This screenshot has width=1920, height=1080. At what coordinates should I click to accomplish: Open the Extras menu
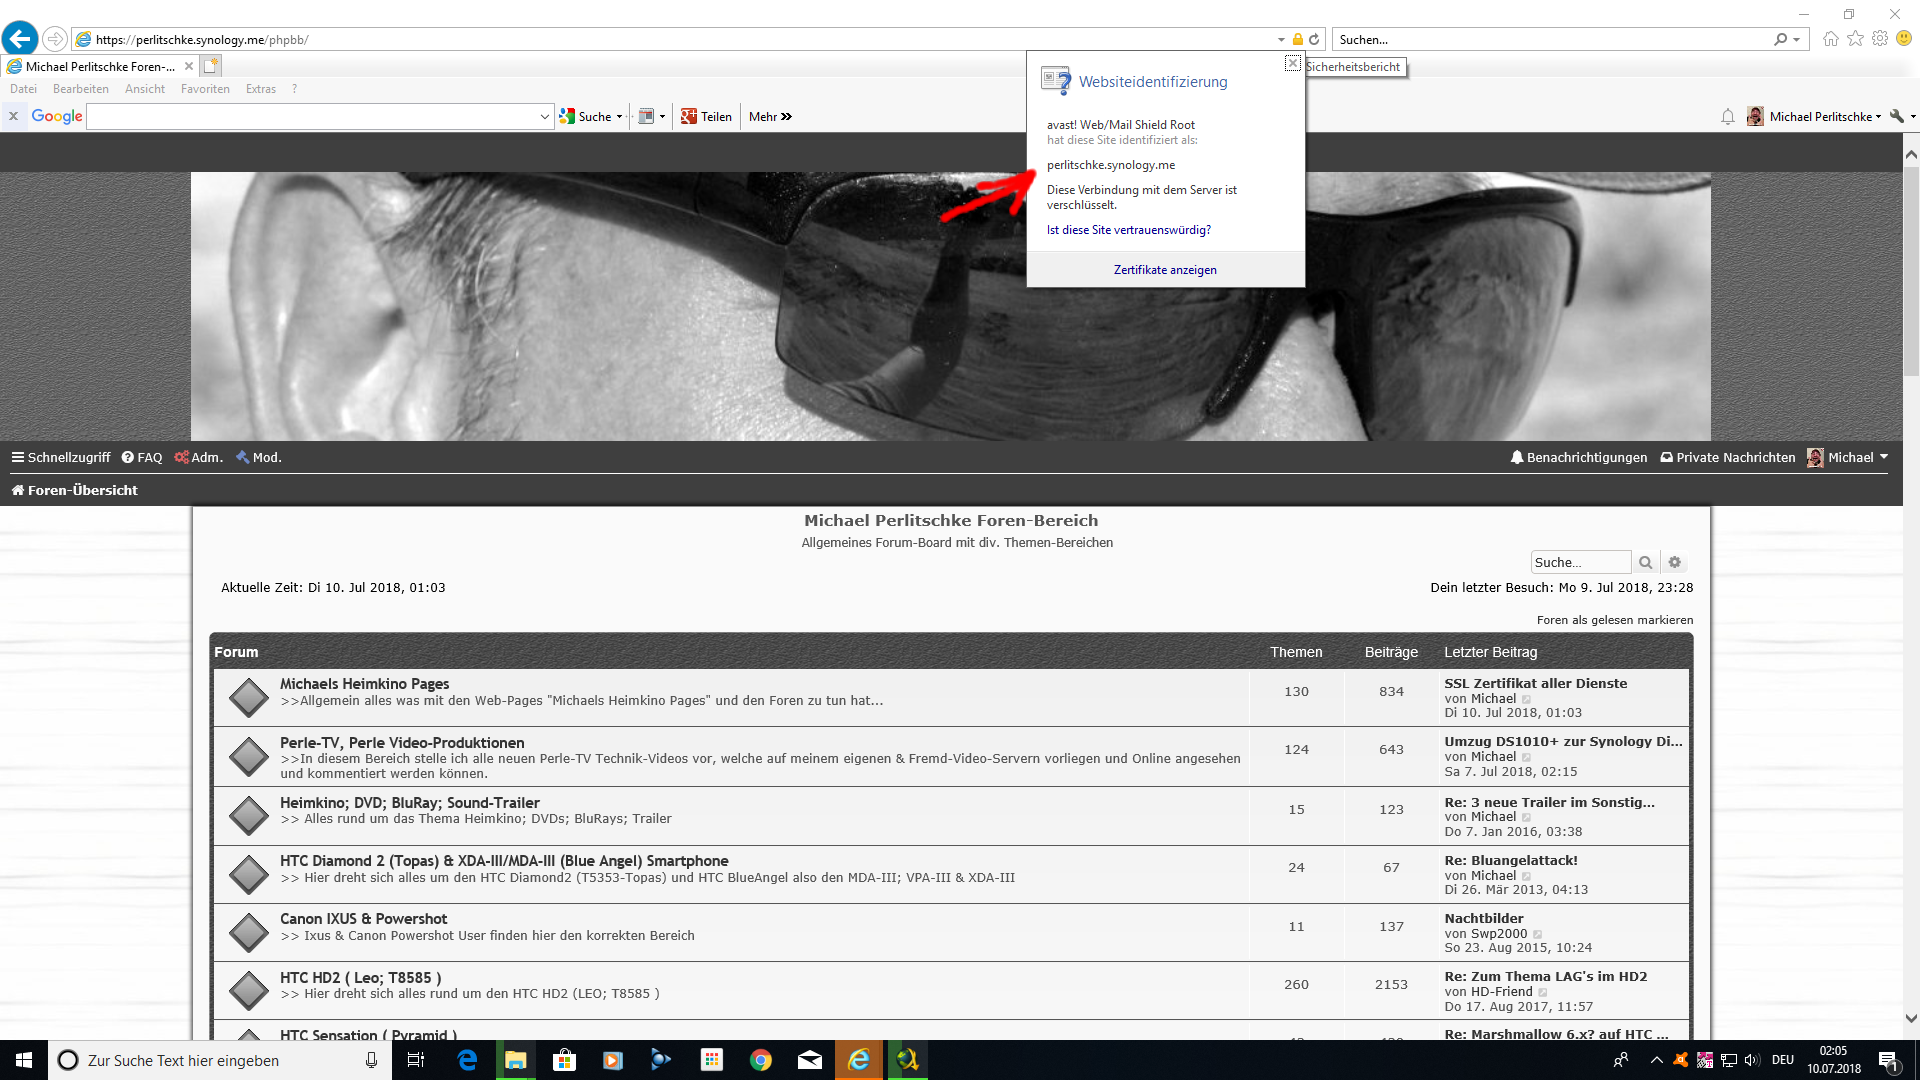[x=260, y=89]
